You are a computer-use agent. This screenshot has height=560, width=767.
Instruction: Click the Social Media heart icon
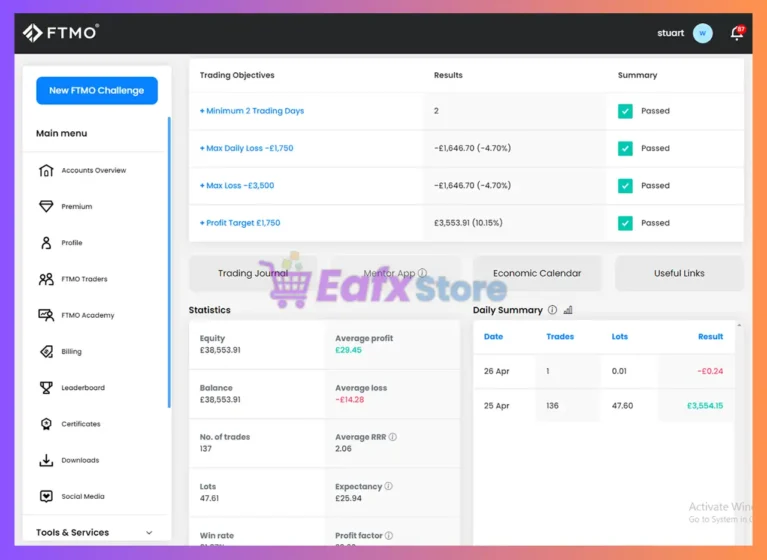[46, 496]
